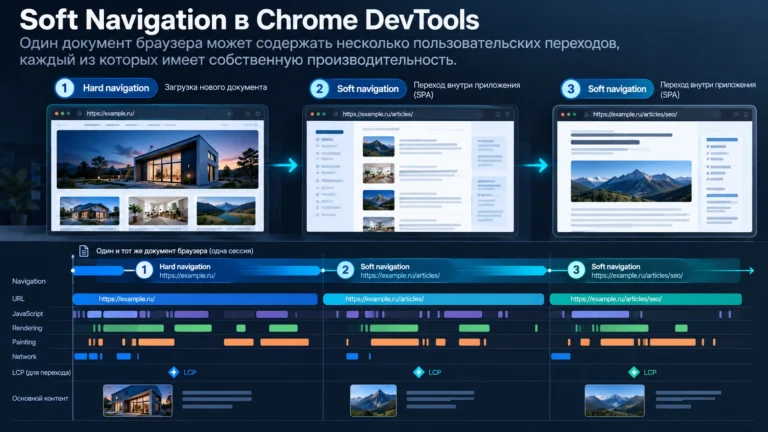Click the search icon in the https://example.ru/ address bar
Screen dimensions: 768x432
pos(80,114)
